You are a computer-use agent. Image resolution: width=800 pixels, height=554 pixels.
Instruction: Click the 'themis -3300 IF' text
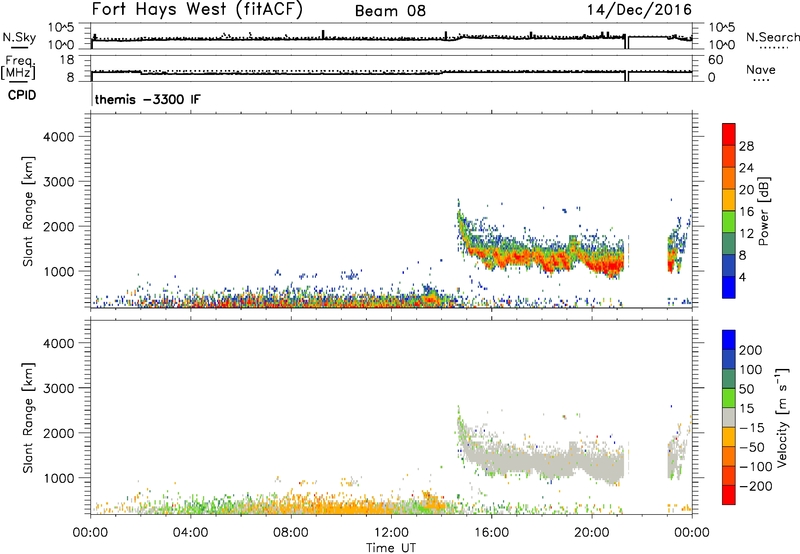pos(147,99)
